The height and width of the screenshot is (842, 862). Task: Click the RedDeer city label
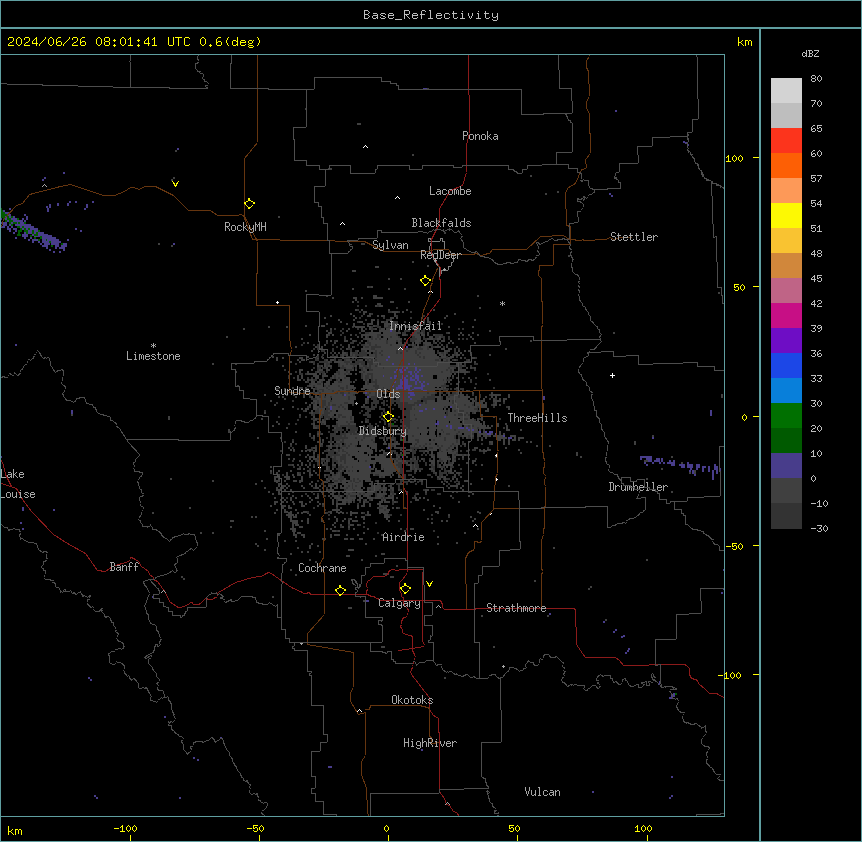(440, 255)
